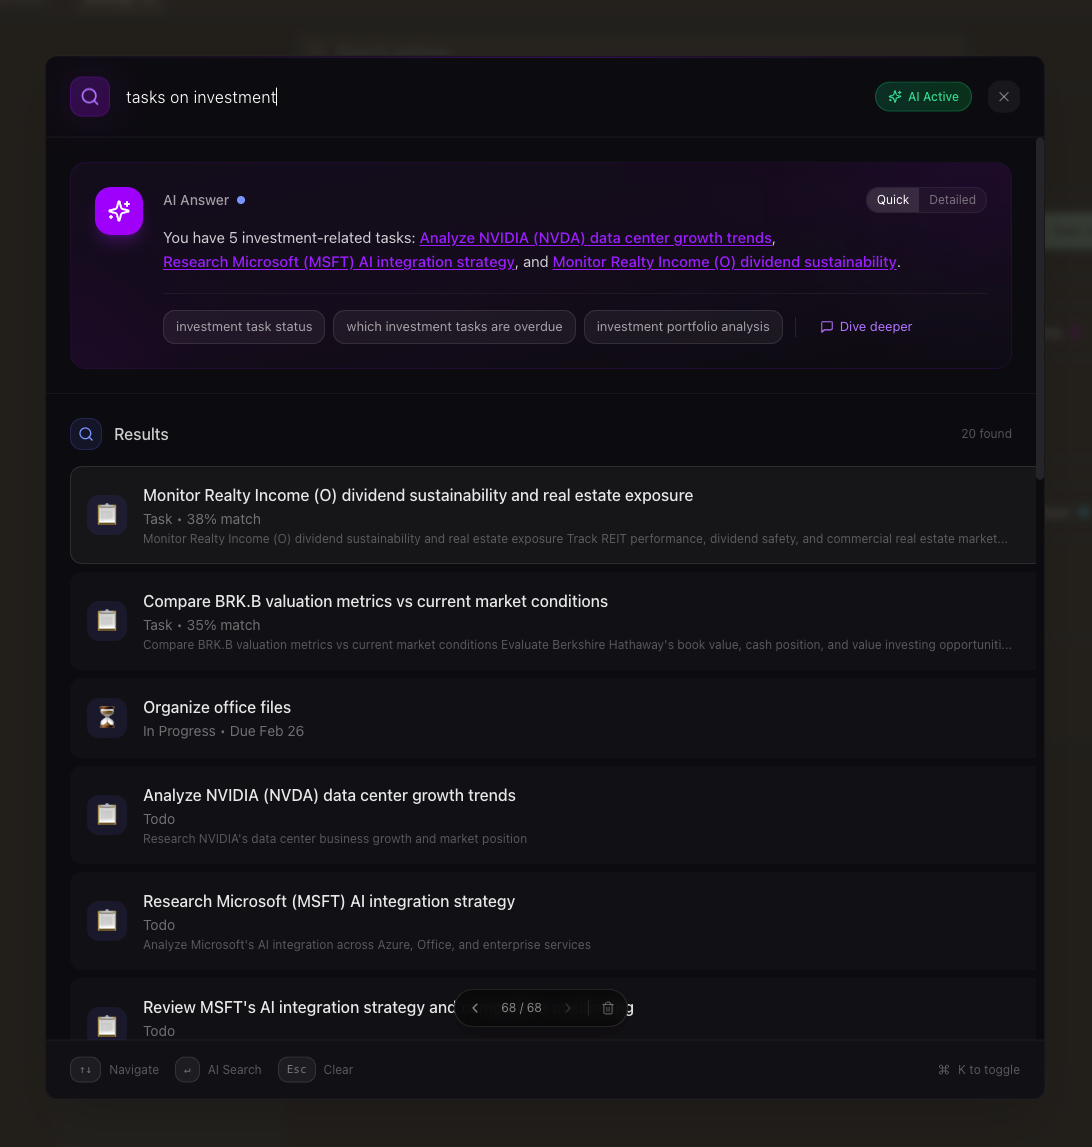Click the purple search magnifier icon
Image resolution: width=1092 pixels, height=1147 pixels.
(90, 97)
